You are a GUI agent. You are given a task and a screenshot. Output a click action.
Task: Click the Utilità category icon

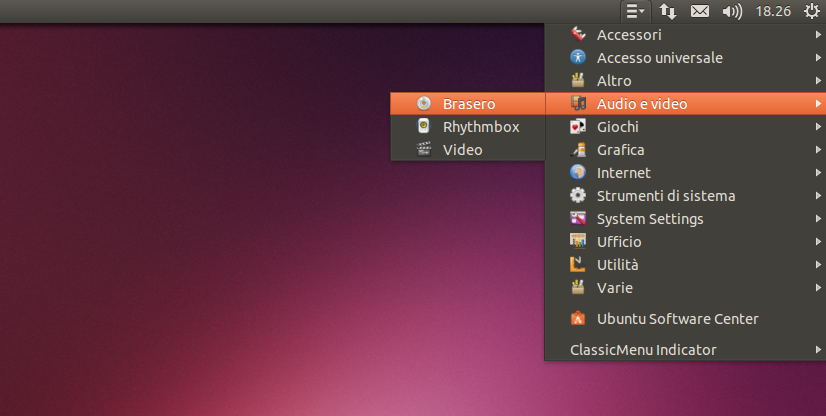coord(578,264)
